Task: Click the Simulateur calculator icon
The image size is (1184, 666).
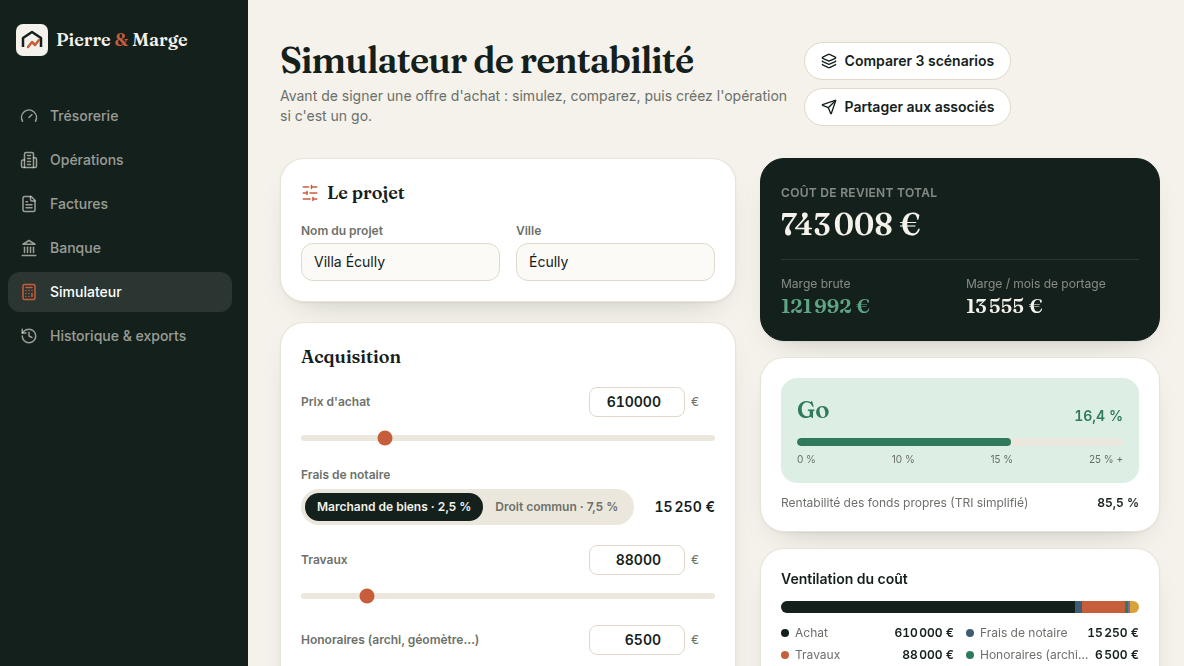Action: [29, 292]
